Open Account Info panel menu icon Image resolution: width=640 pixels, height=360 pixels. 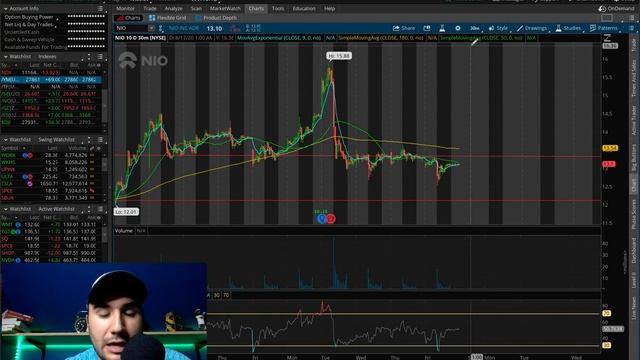pos(100,8)
